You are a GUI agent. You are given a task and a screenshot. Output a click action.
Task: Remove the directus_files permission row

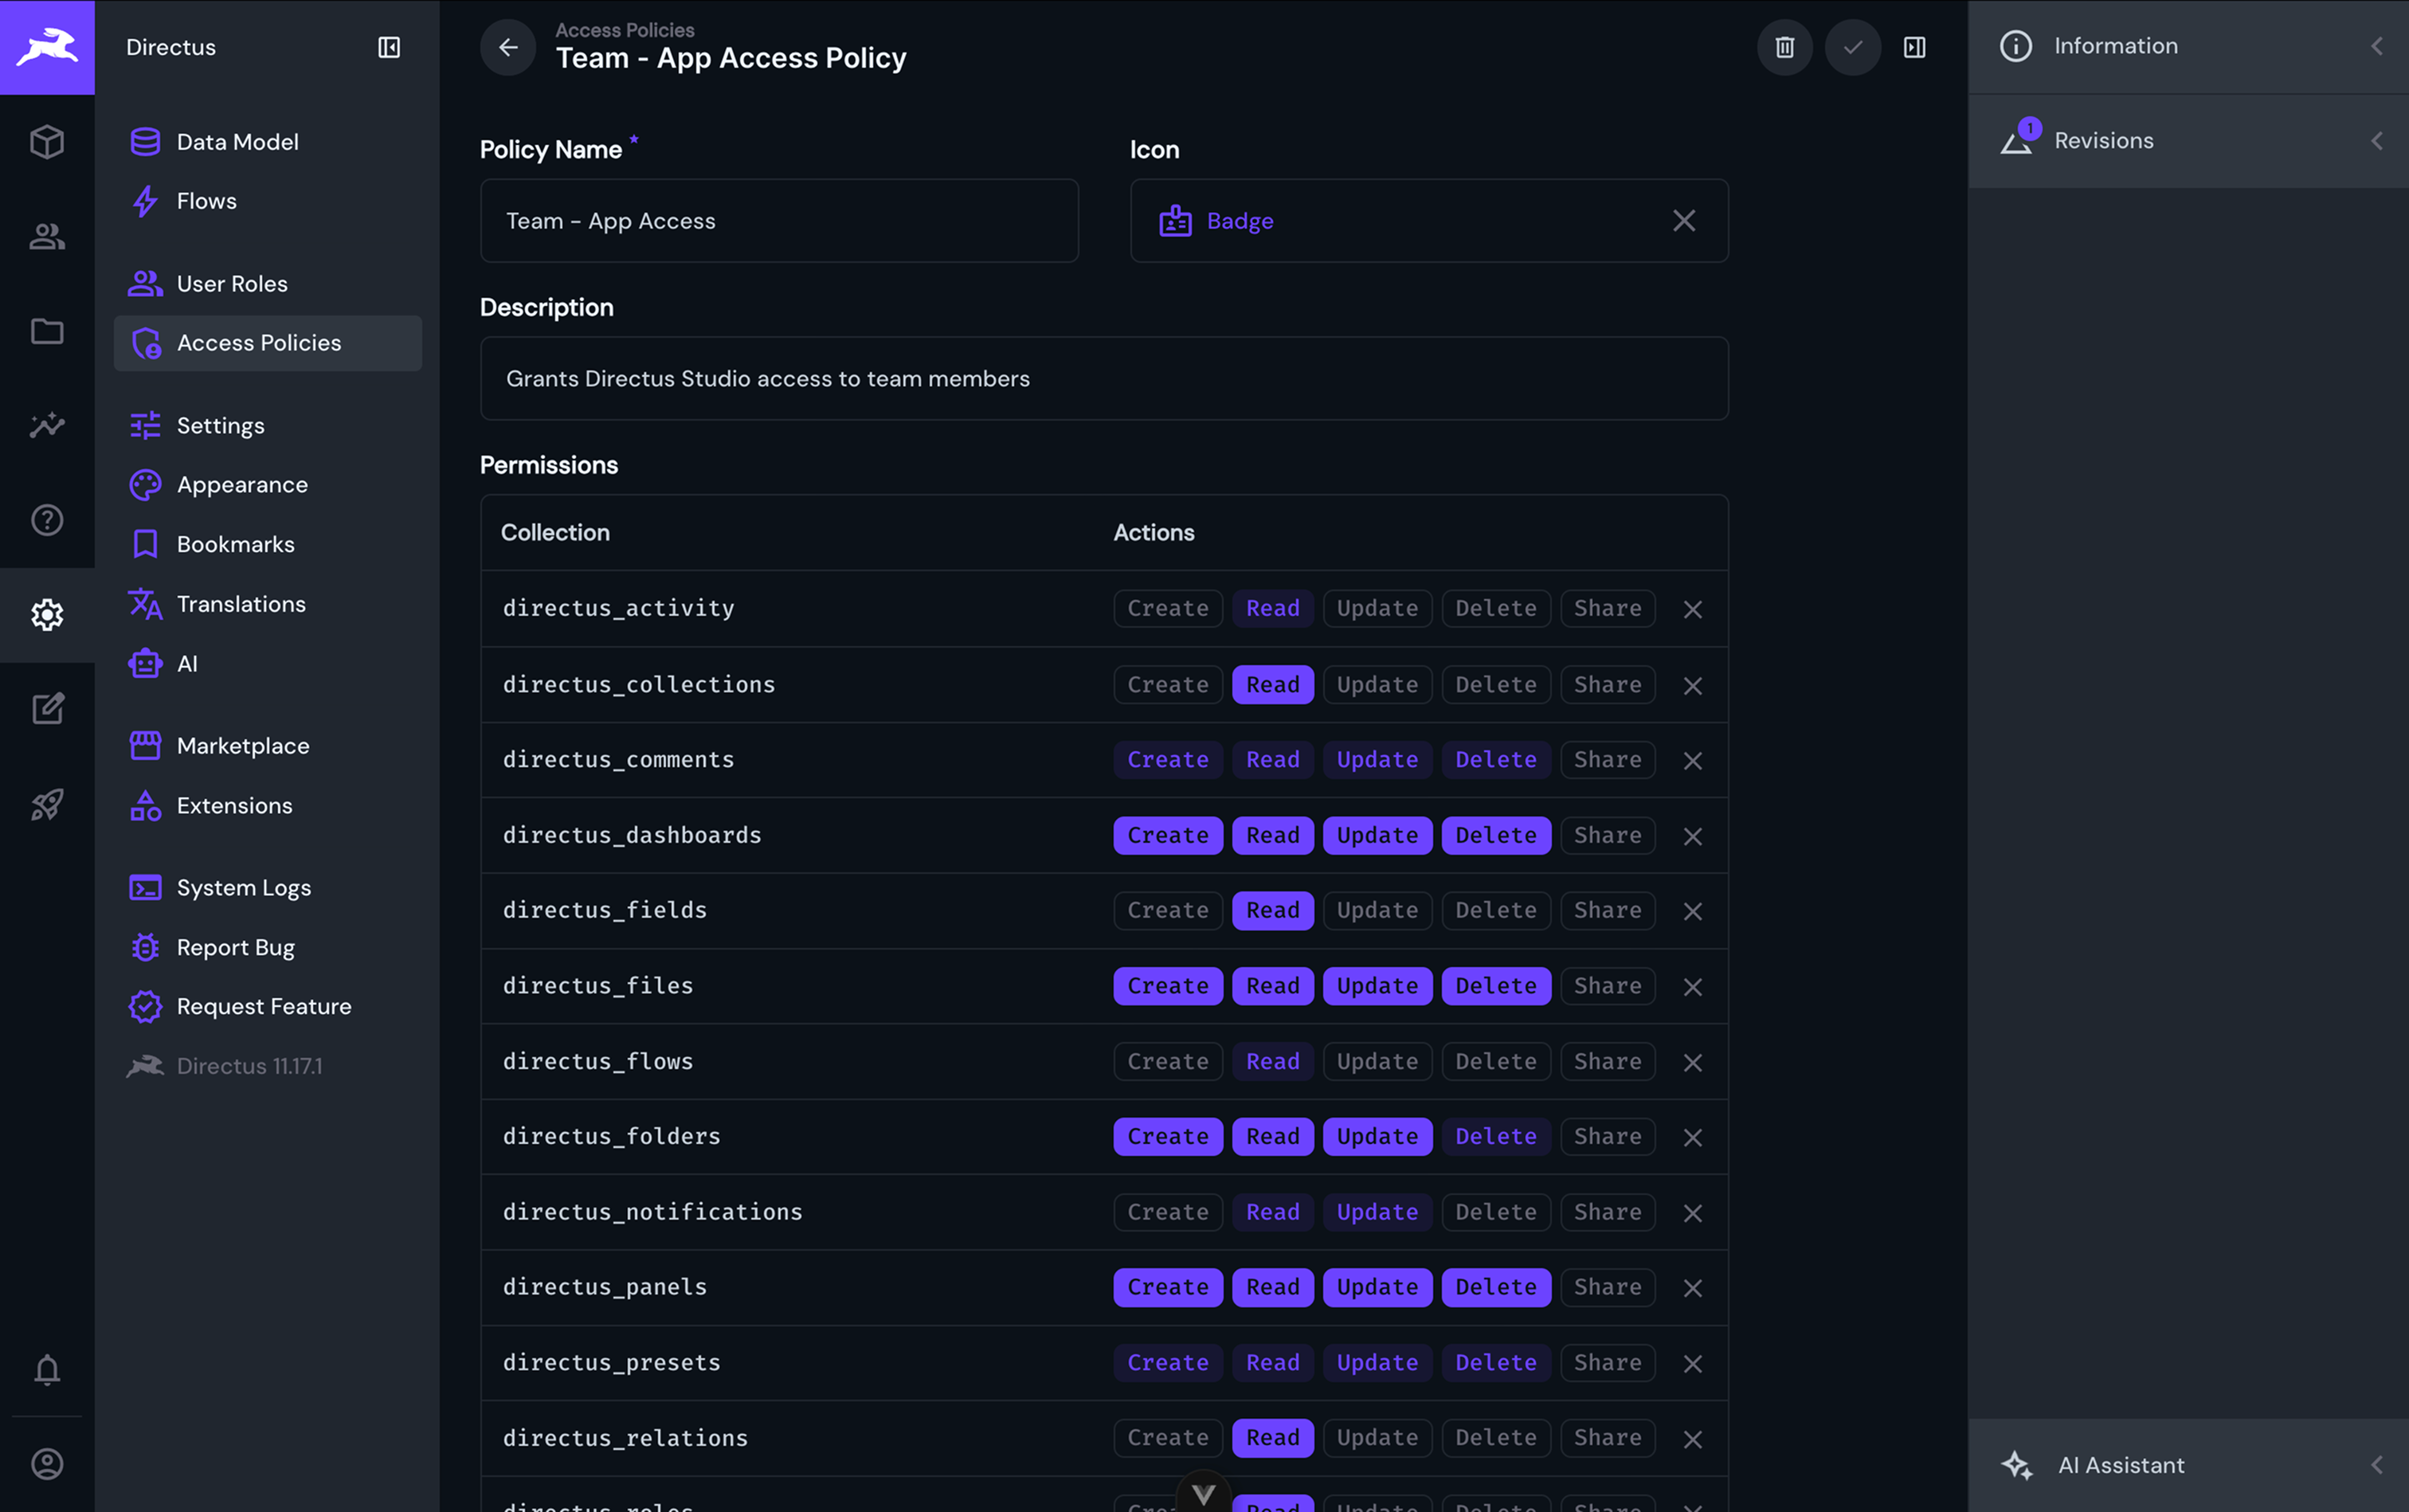tap(1692, 987)
